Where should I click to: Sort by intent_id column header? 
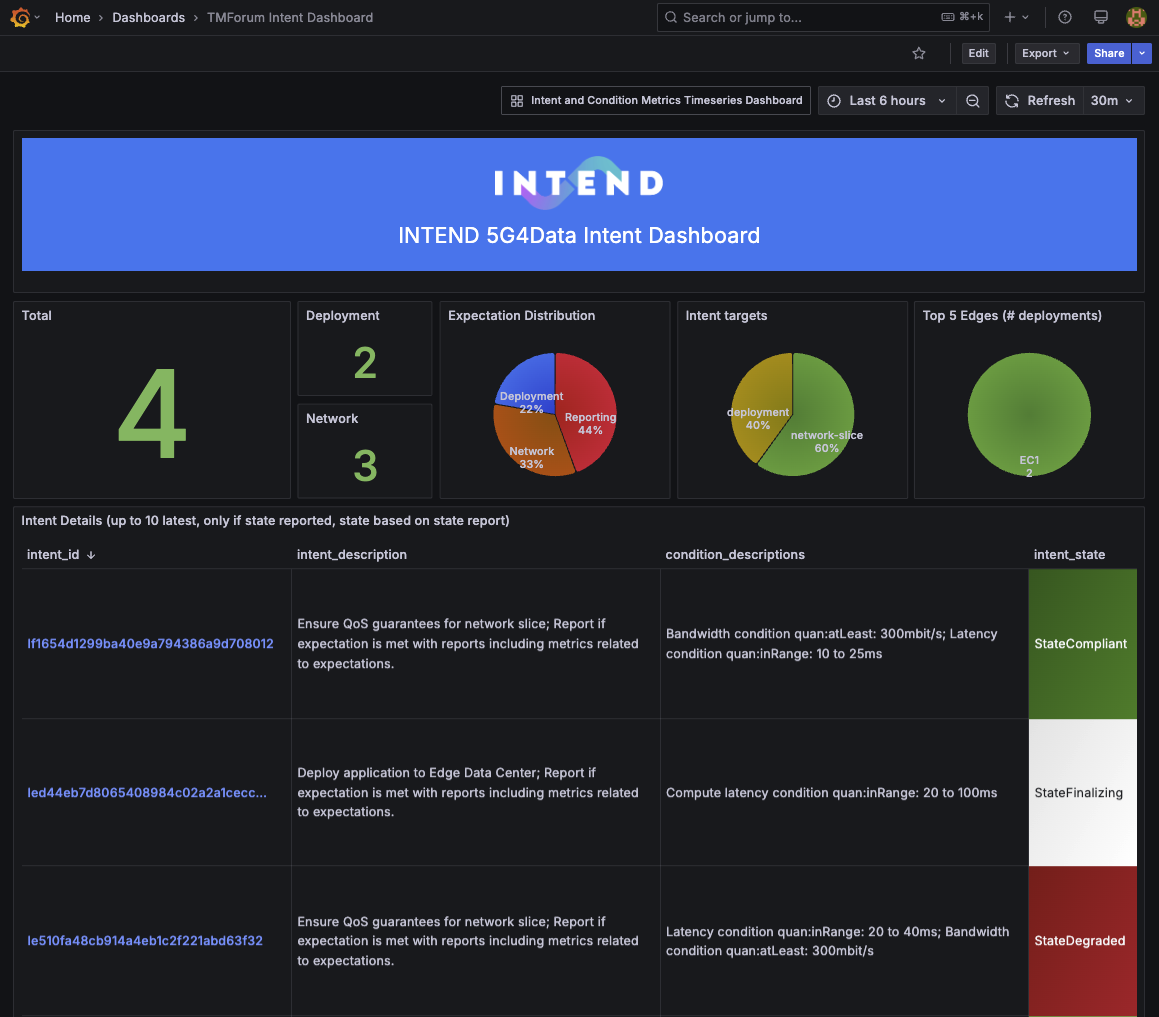(x=53, y=554)
